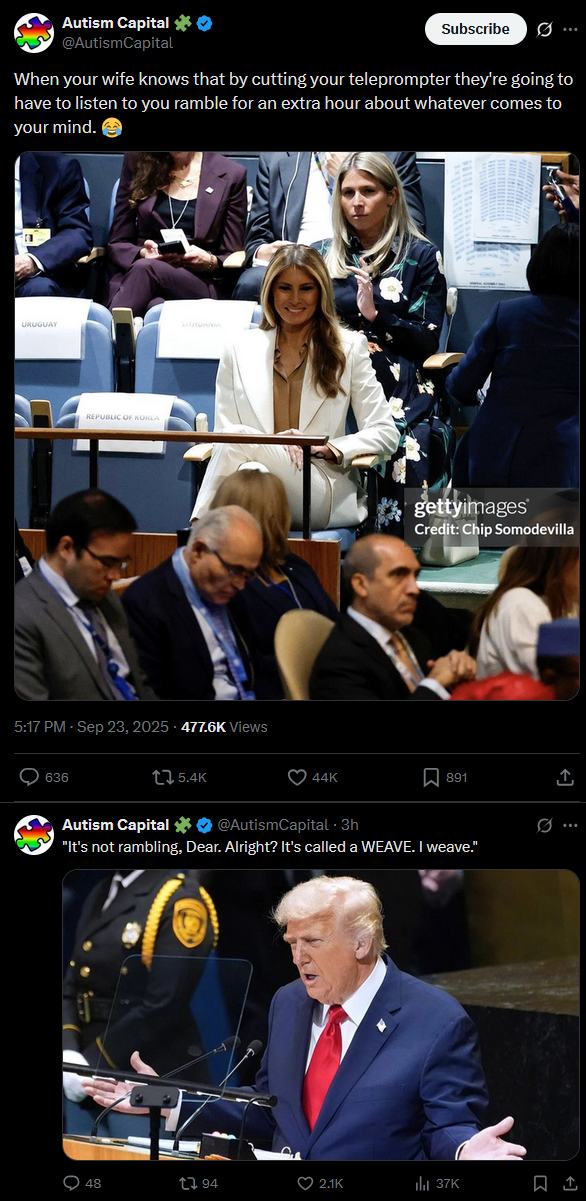The width and height of the screenshot is (586, 1201).
Task: Open the Autism Capital puzzle avatar at top
Action: [x=34, y=33]
